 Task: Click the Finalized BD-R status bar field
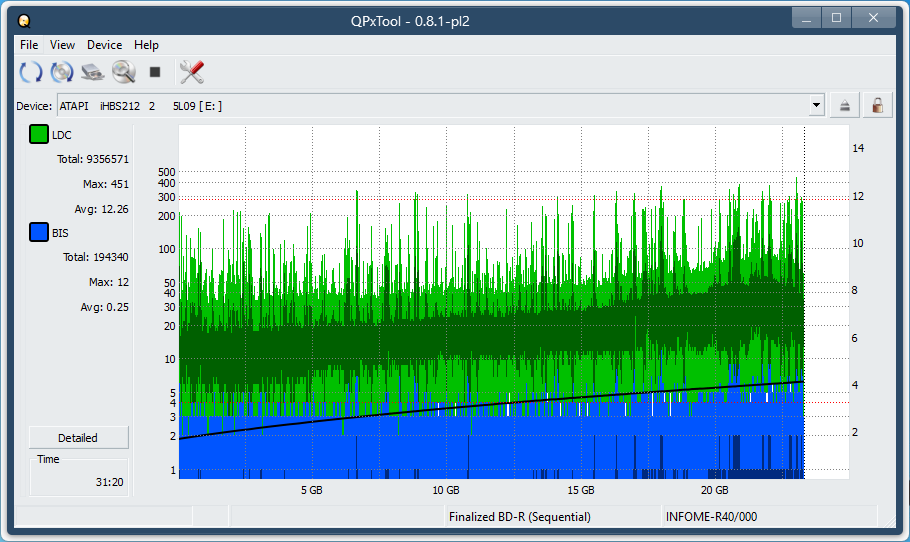pyautogui.click(x=520, y=517)
